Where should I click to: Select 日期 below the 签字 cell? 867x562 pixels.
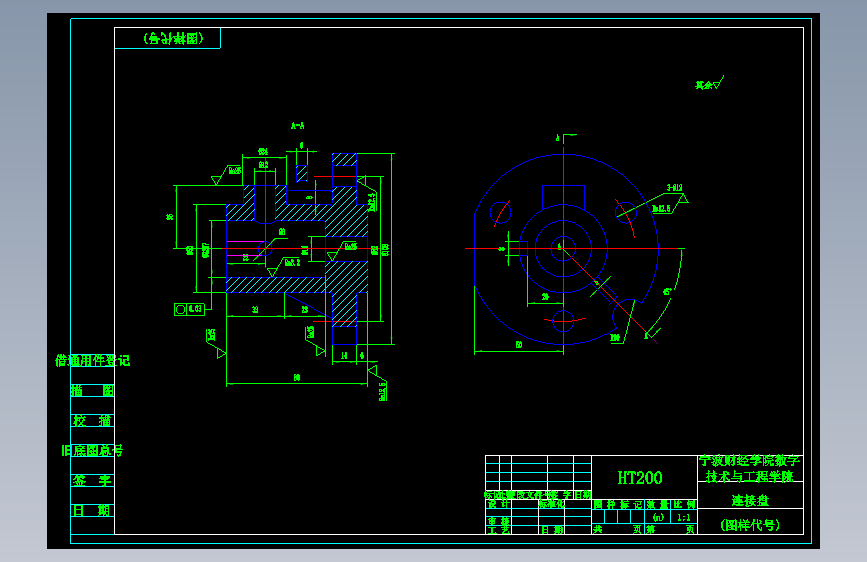coord(92,511)
